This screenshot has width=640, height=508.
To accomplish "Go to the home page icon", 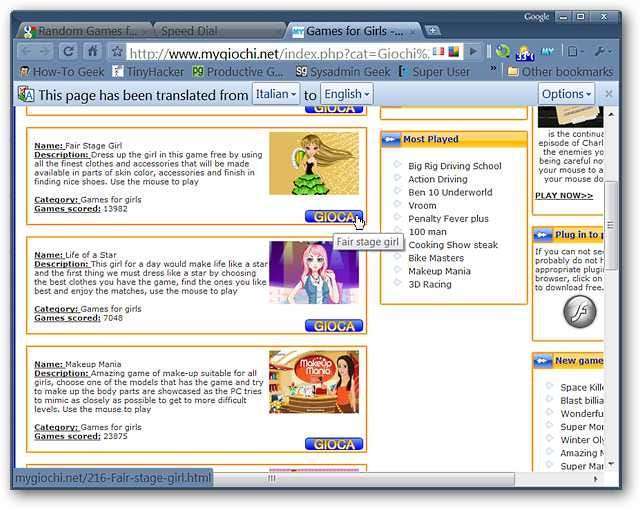I will coord(92,51).
